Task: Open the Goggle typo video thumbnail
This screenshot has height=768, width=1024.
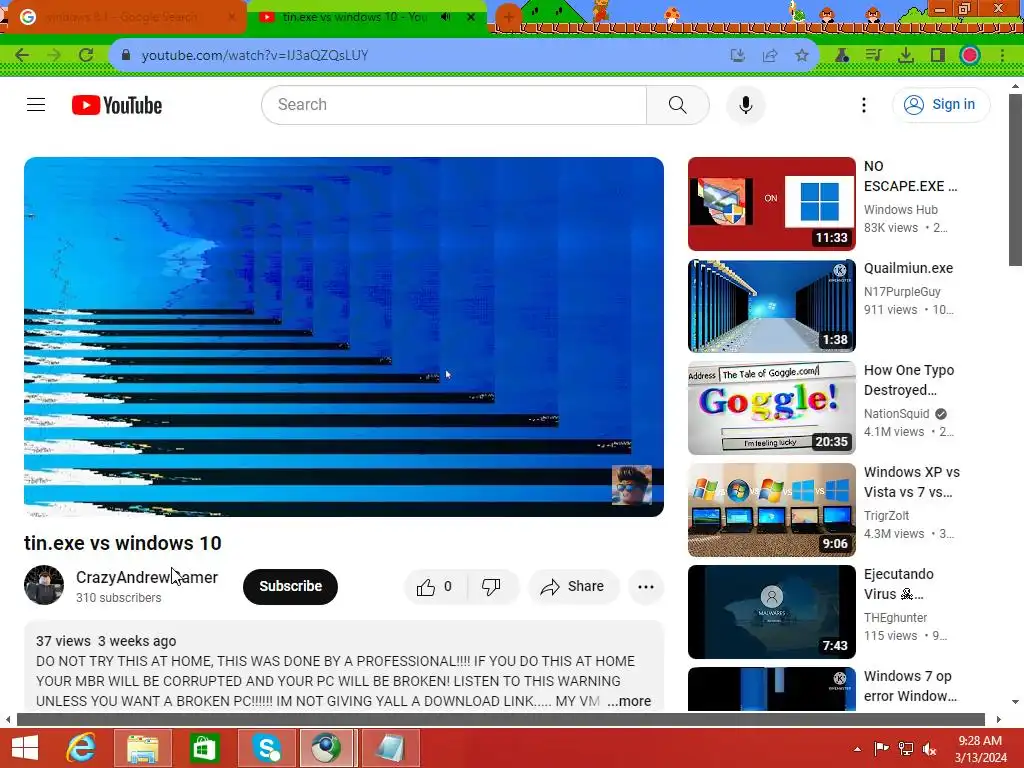Action: pyautogui.click(x=771, y=408)
